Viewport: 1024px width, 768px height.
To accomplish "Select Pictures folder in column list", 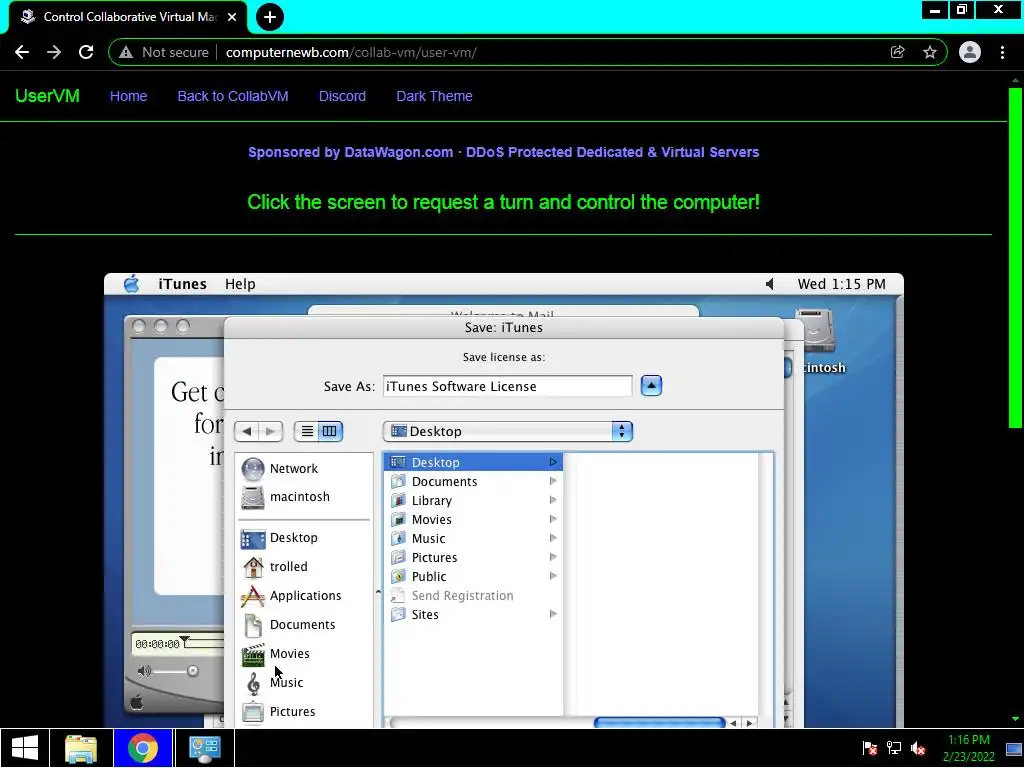I will click(473, 557).
